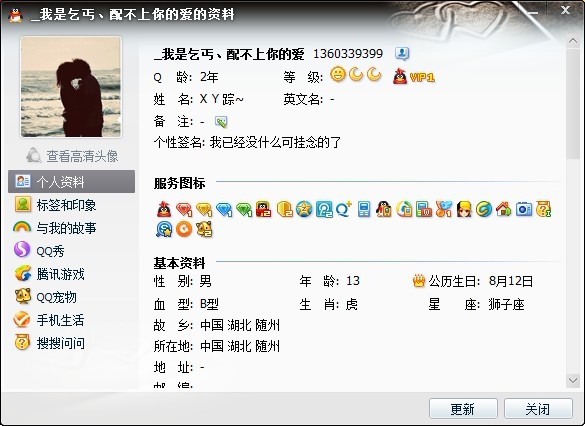585x426 pixels.
Task: Click the red diamond service icon
Action: [x=184, y=209]
